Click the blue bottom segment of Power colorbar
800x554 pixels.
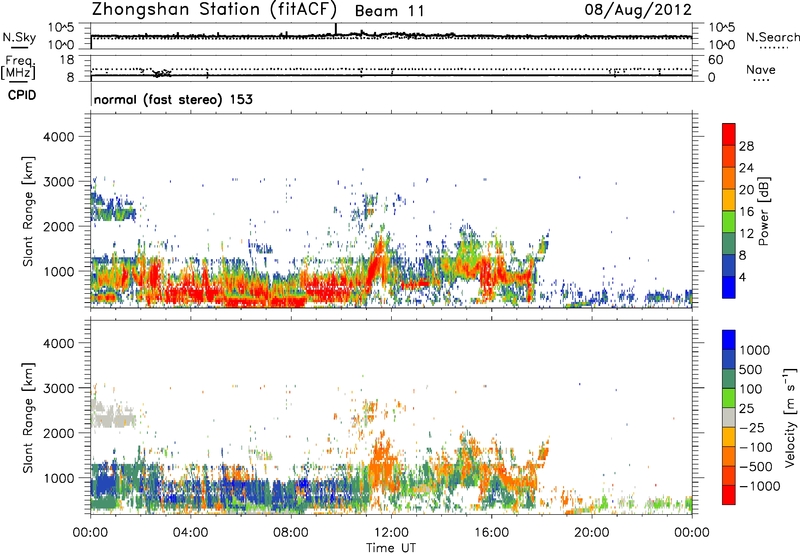tap(729, 287)
